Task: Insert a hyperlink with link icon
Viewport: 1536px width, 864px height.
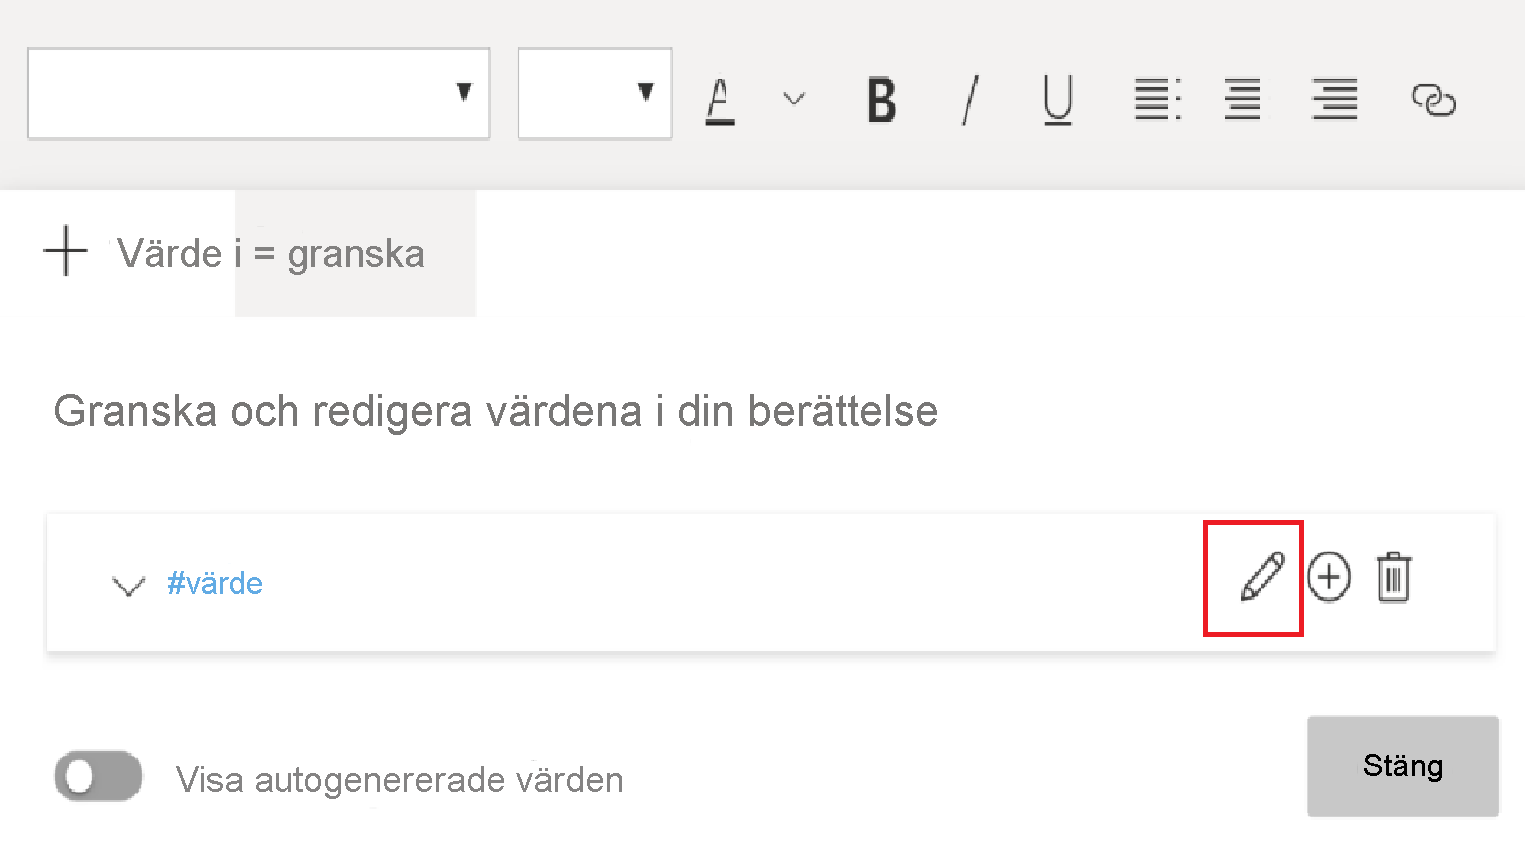Action: (1433, 100)
